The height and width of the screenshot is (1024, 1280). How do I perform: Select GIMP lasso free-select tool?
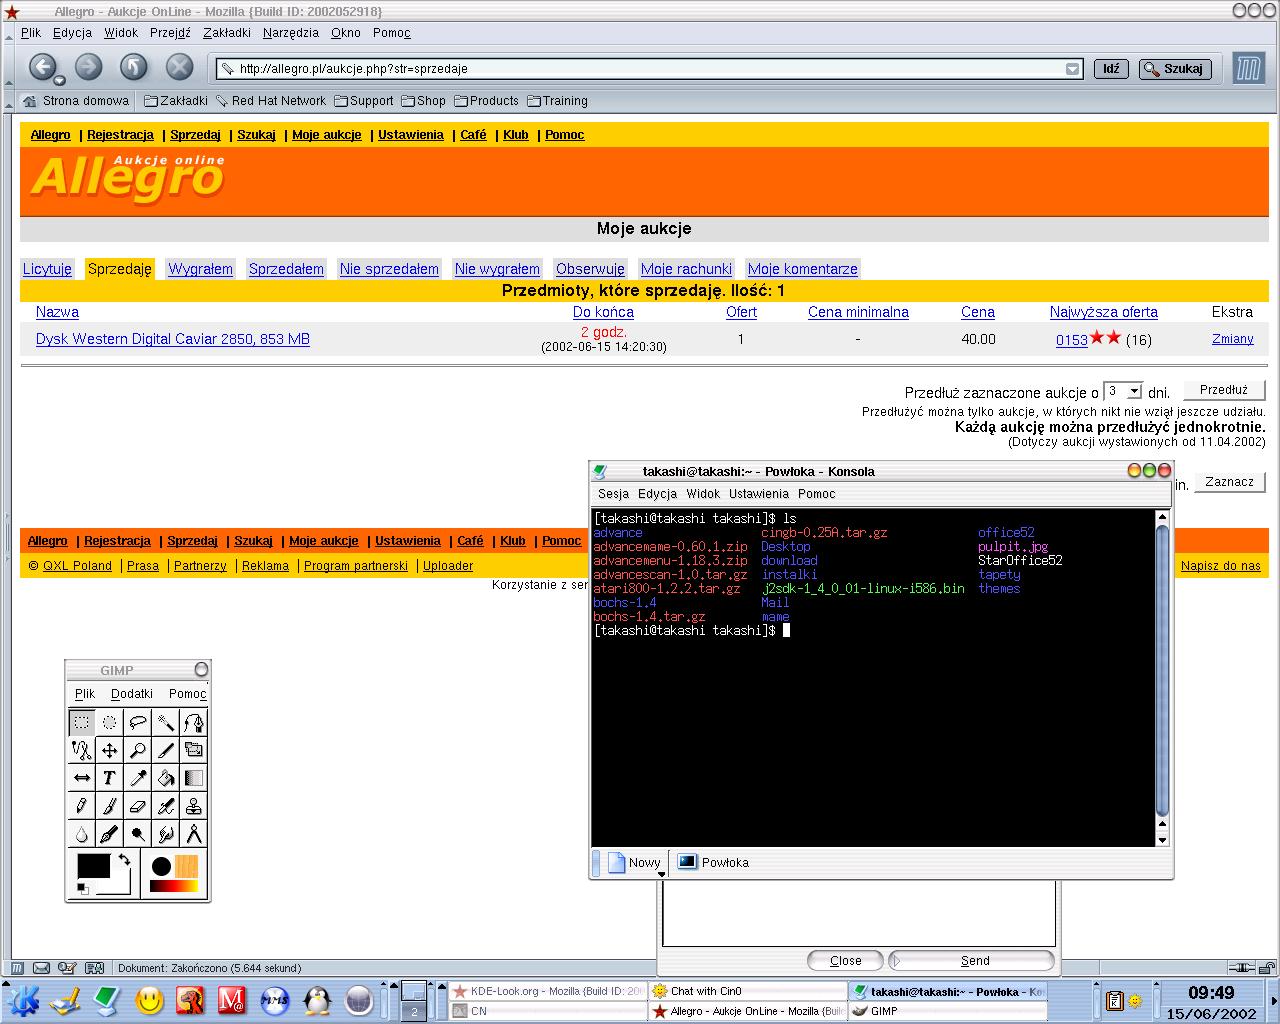138,722
